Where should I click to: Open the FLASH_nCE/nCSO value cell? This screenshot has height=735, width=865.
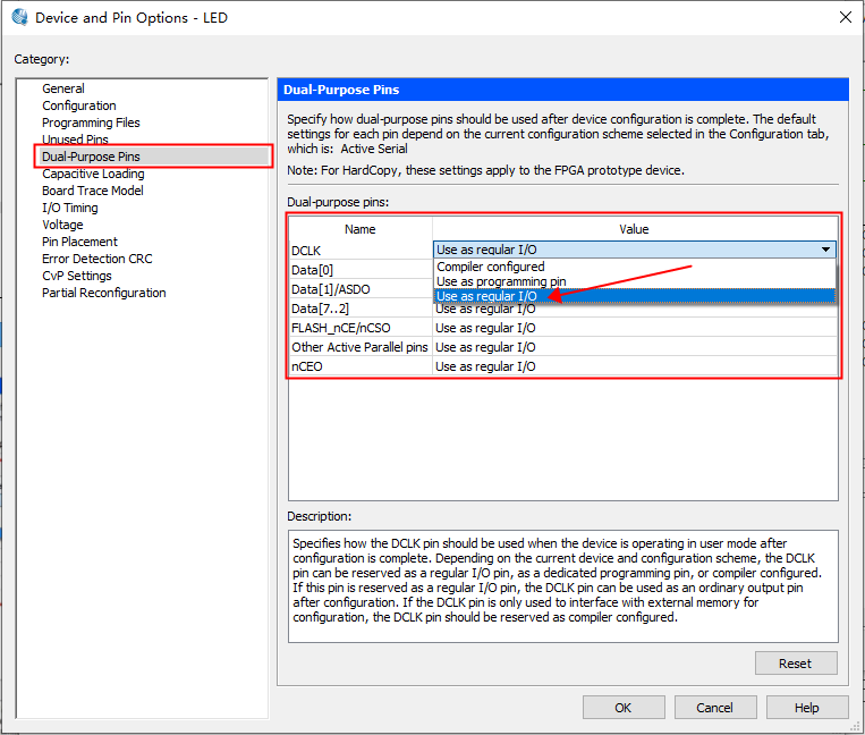634,328
